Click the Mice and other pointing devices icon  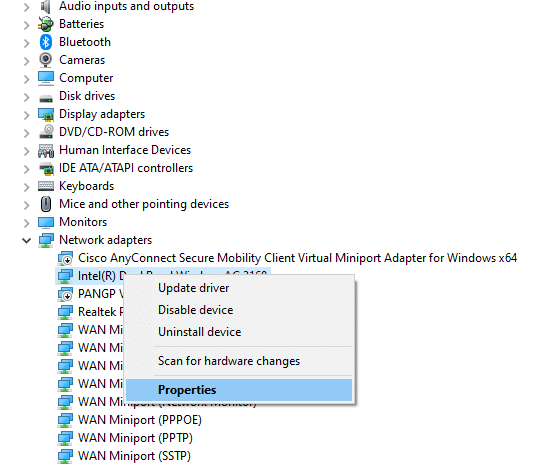(x=46, y=204)
